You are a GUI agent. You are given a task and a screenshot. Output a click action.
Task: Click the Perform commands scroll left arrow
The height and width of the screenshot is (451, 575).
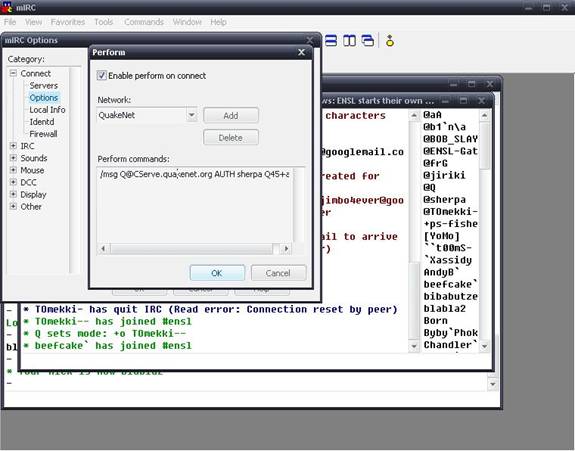click(103, 249)
